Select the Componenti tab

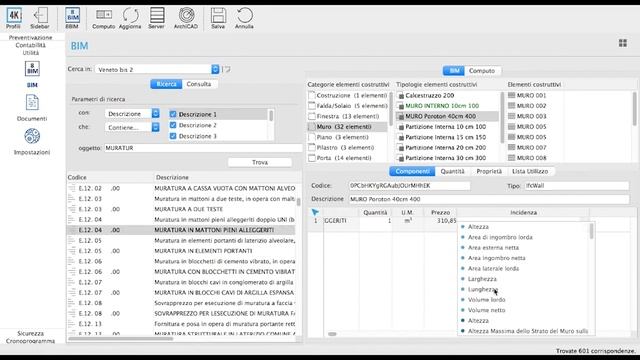tap(412, 171)
